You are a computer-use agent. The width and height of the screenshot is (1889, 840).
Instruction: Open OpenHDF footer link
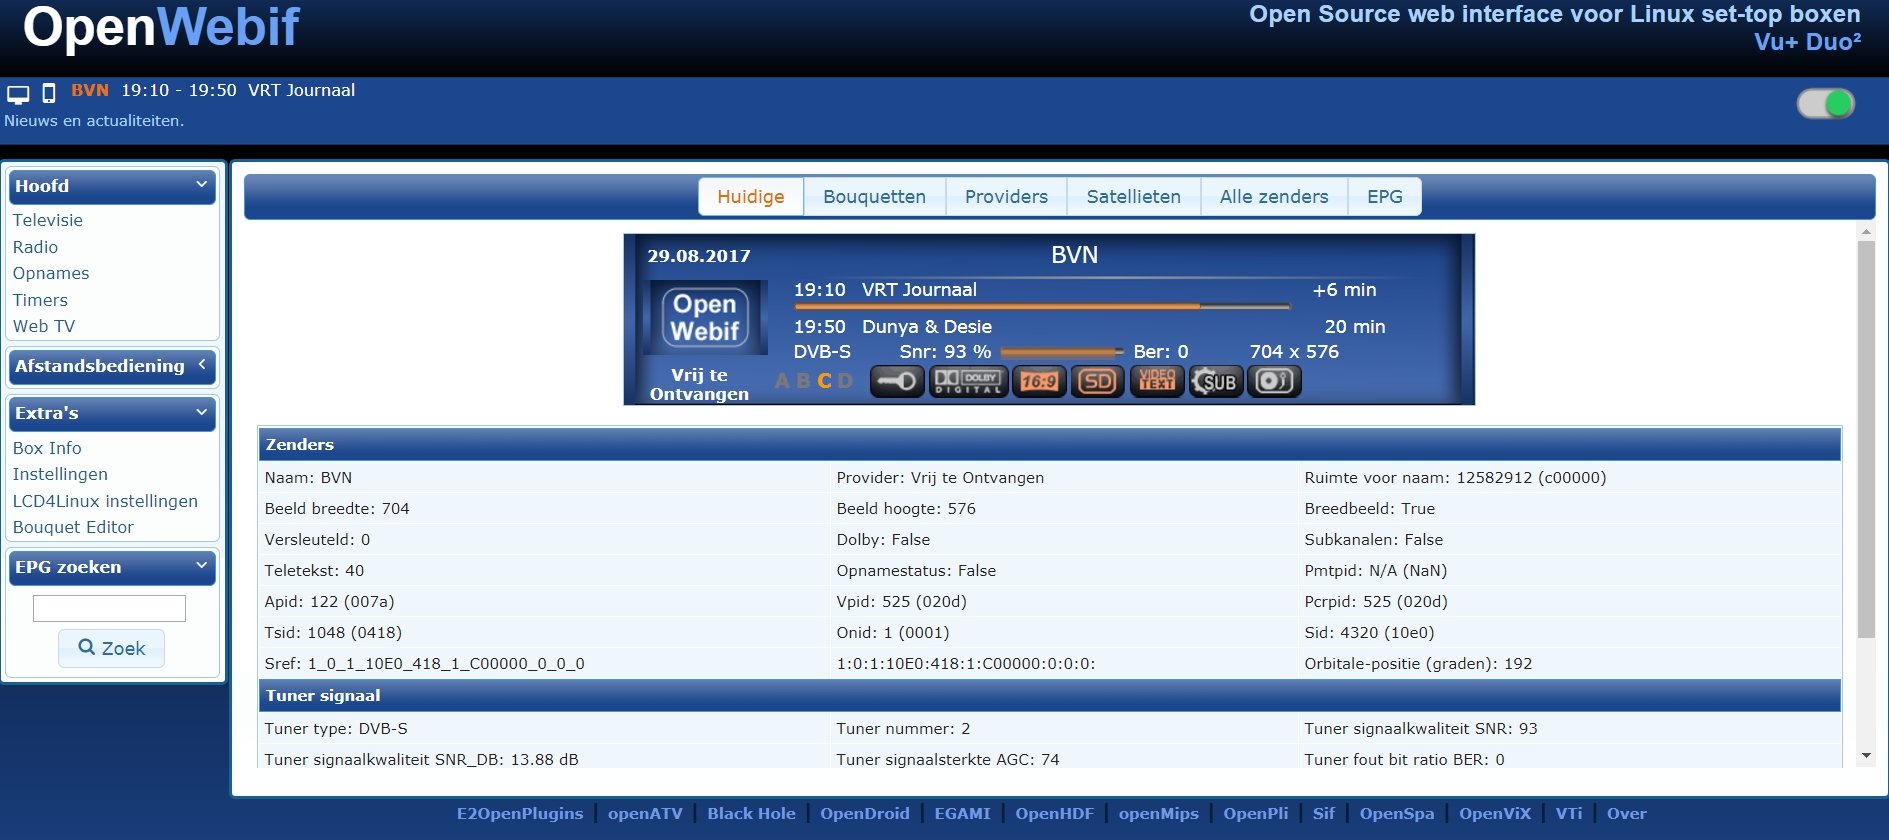pos(1055,814)
